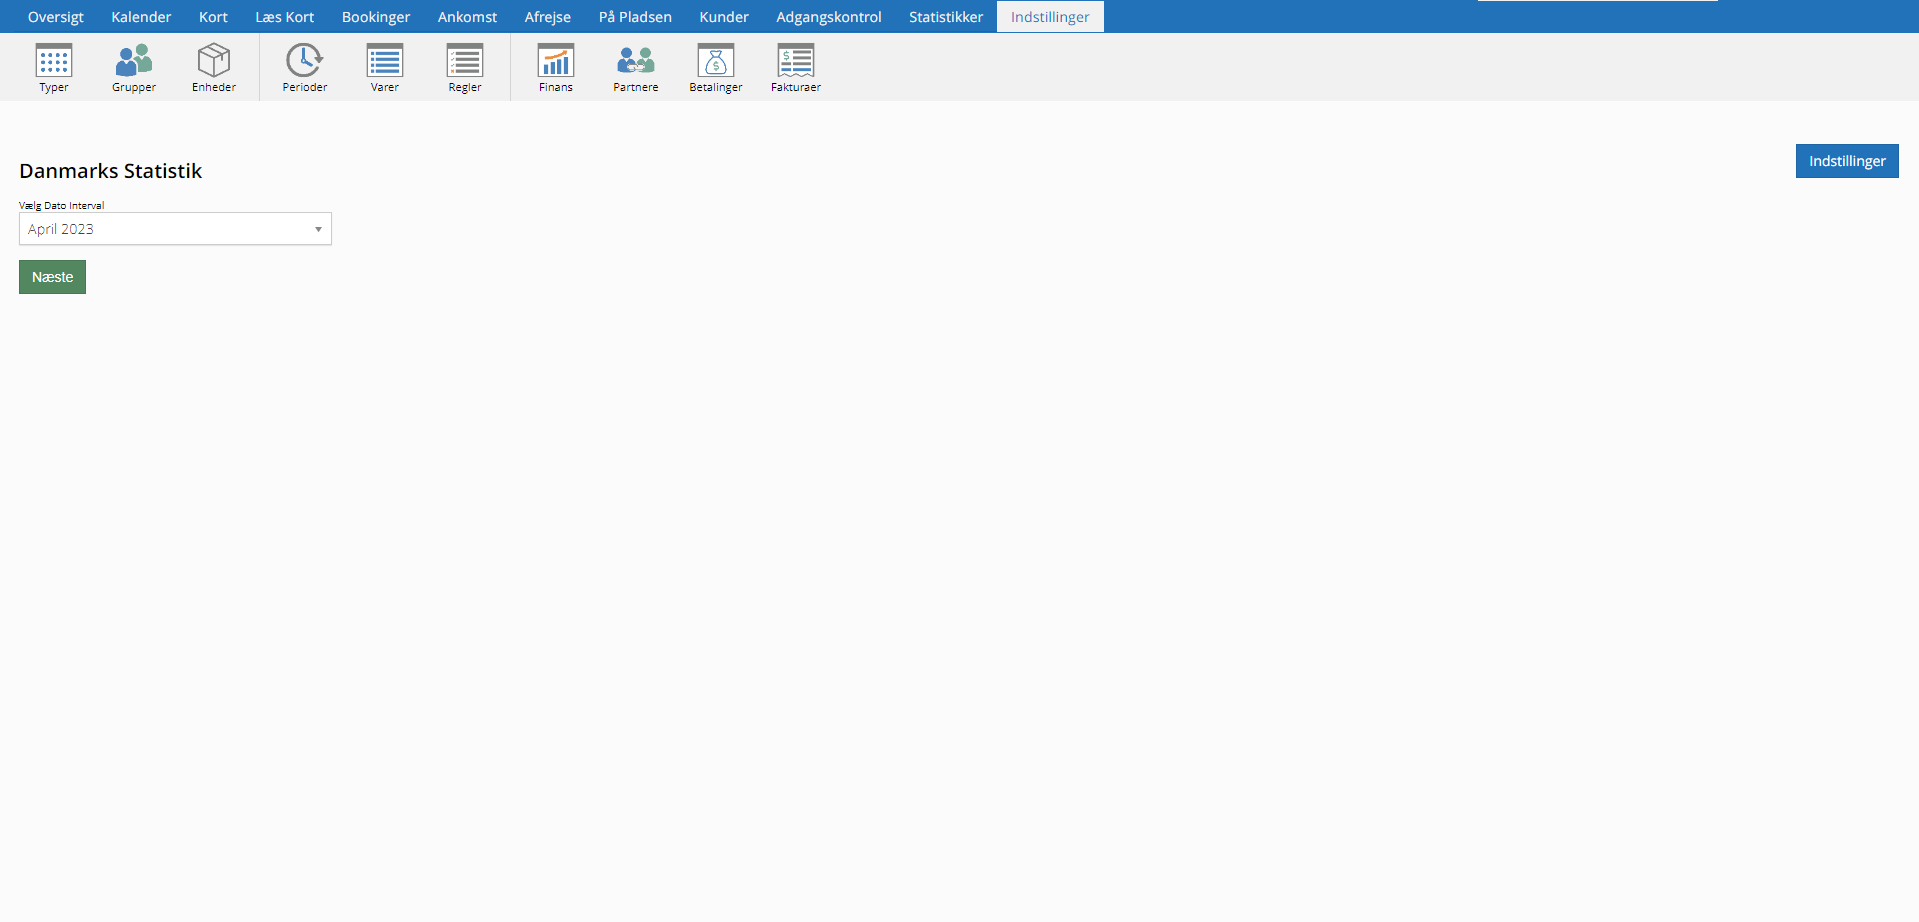Open the Typer calendar grid icon
This screenshot has width=1919, height=922.
point(54,62)
